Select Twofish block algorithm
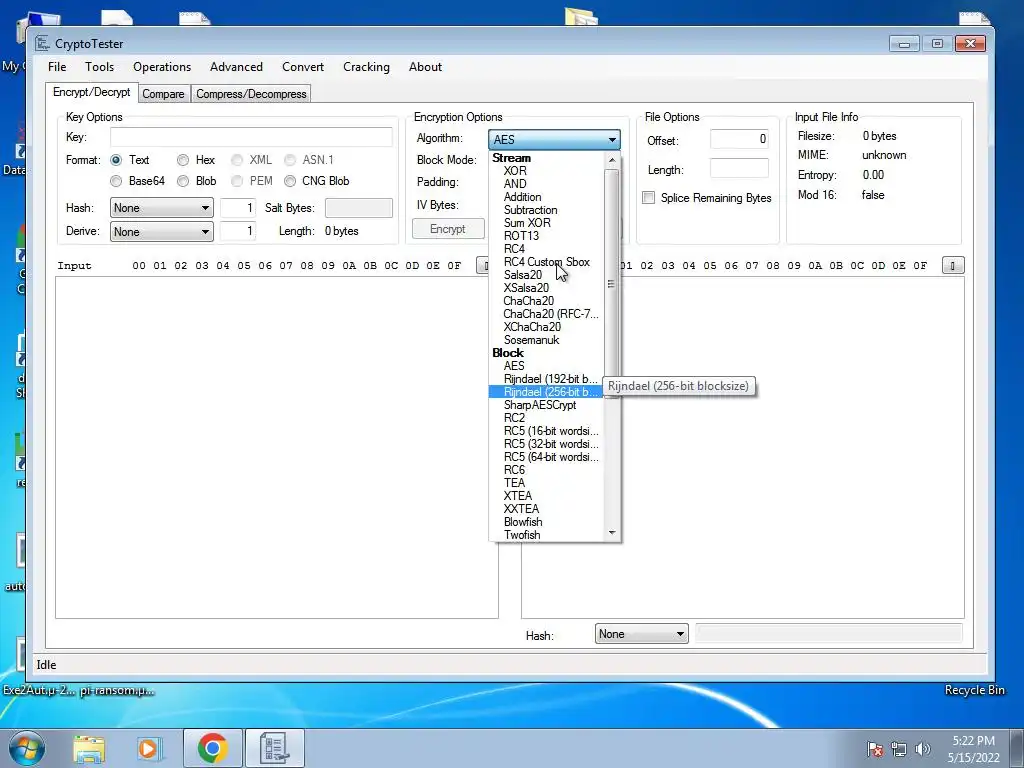The width and height of the screenshot is (1024, 768). [522, 535]
